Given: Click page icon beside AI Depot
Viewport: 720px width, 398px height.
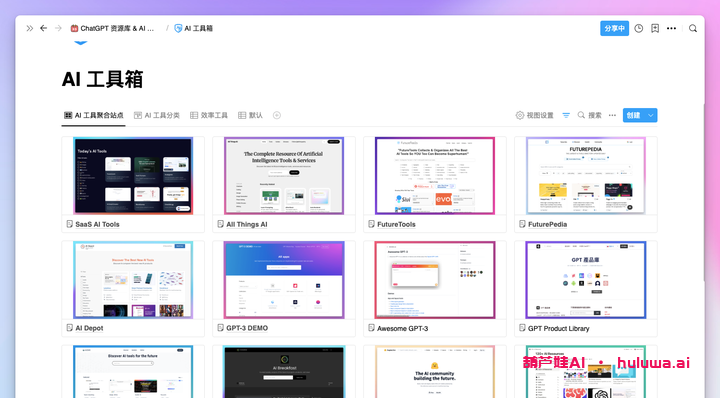Looking at the screenshot, I should click(69, 328).
